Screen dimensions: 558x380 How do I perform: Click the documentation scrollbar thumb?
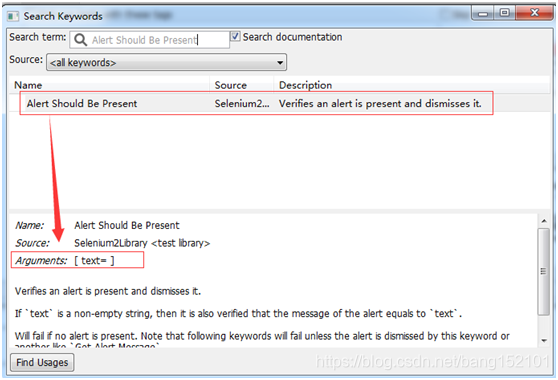pyautogui.click(x=543, y=271)
